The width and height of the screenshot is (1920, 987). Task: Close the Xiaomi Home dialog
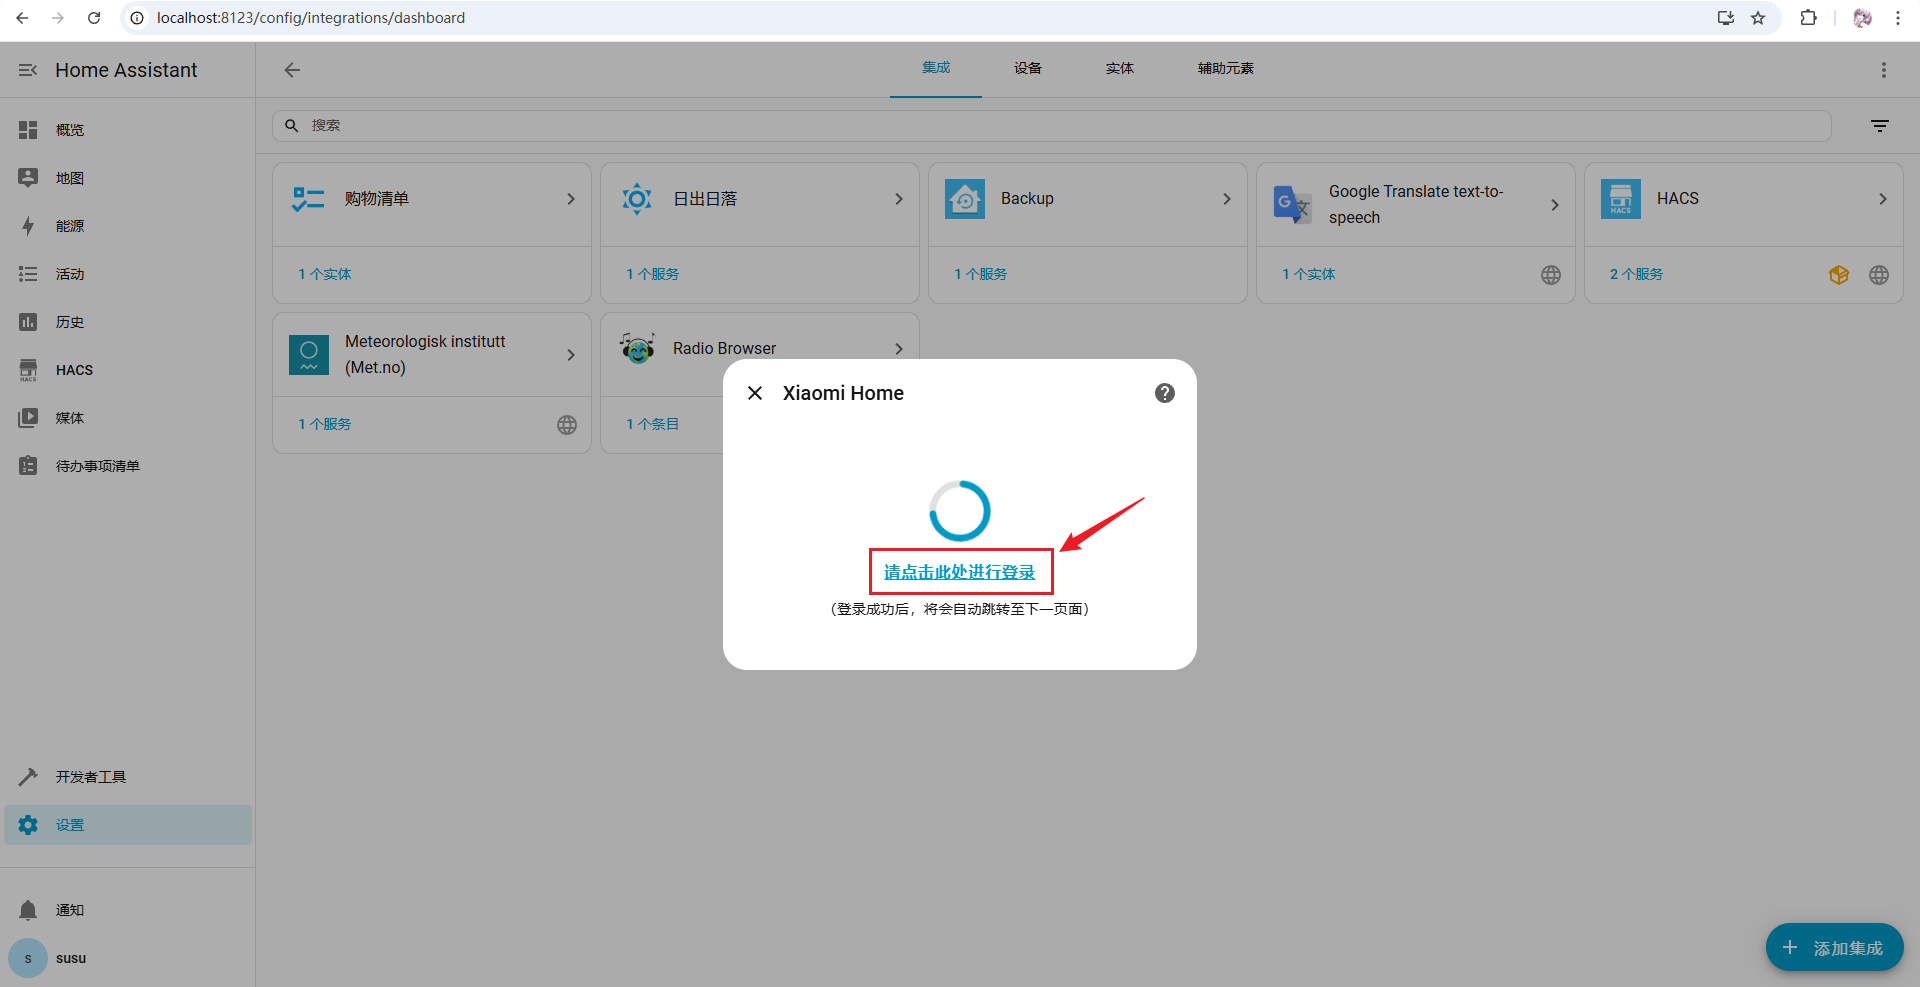pos(755,393)
